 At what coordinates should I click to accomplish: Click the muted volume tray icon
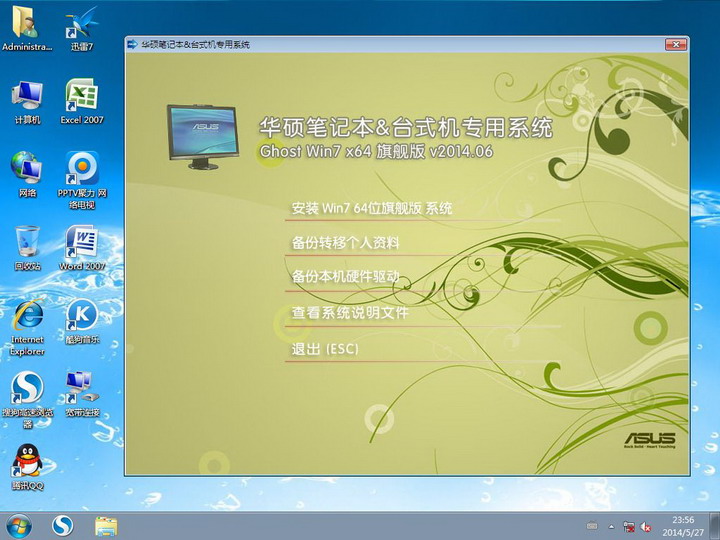coord(646,526)
